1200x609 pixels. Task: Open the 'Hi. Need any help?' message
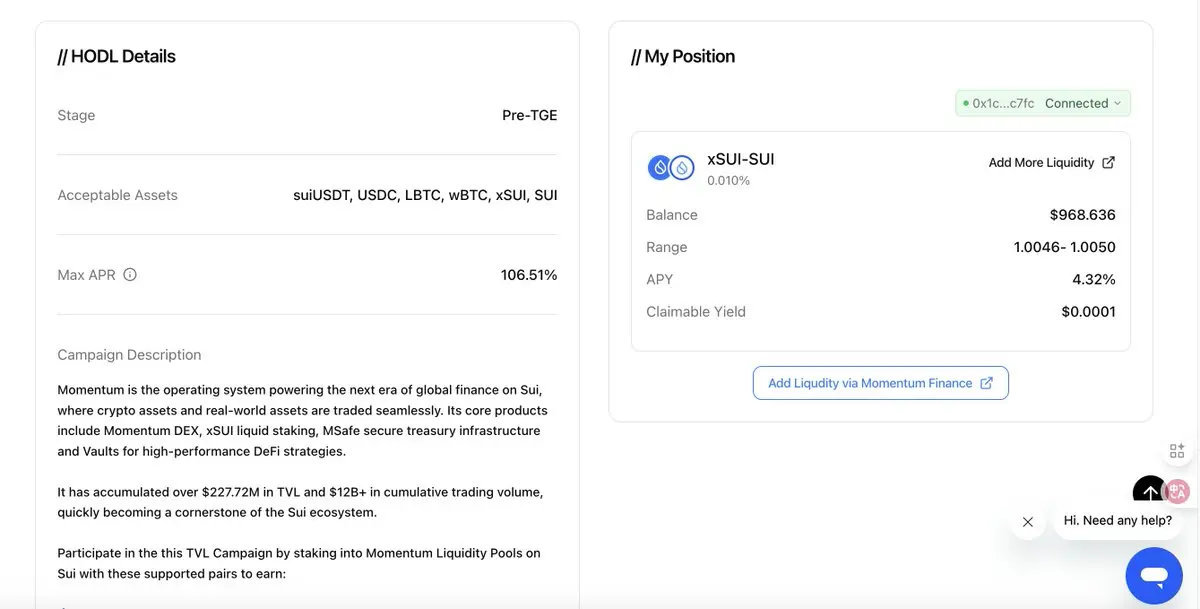tap(1118, 521)
